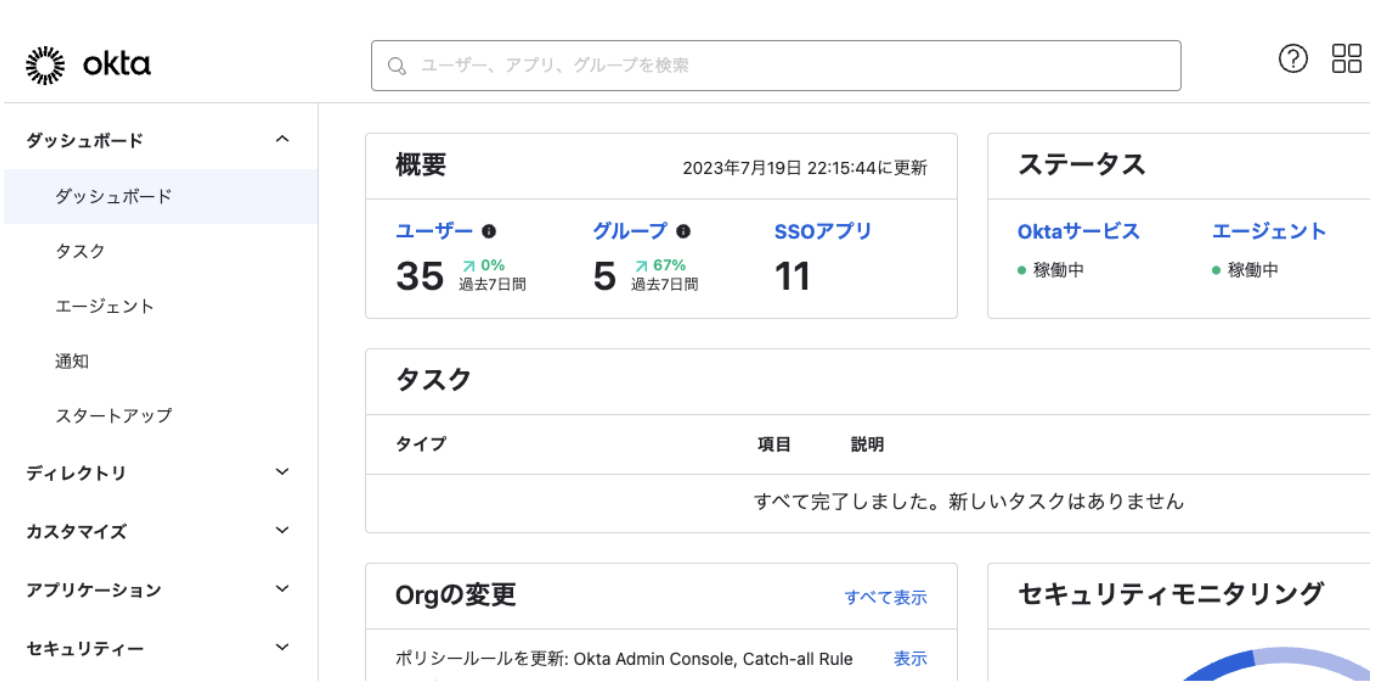Open the help question mark icon
The height and width of the screenshot is (696, 1376).
[x=1293, y=59]
